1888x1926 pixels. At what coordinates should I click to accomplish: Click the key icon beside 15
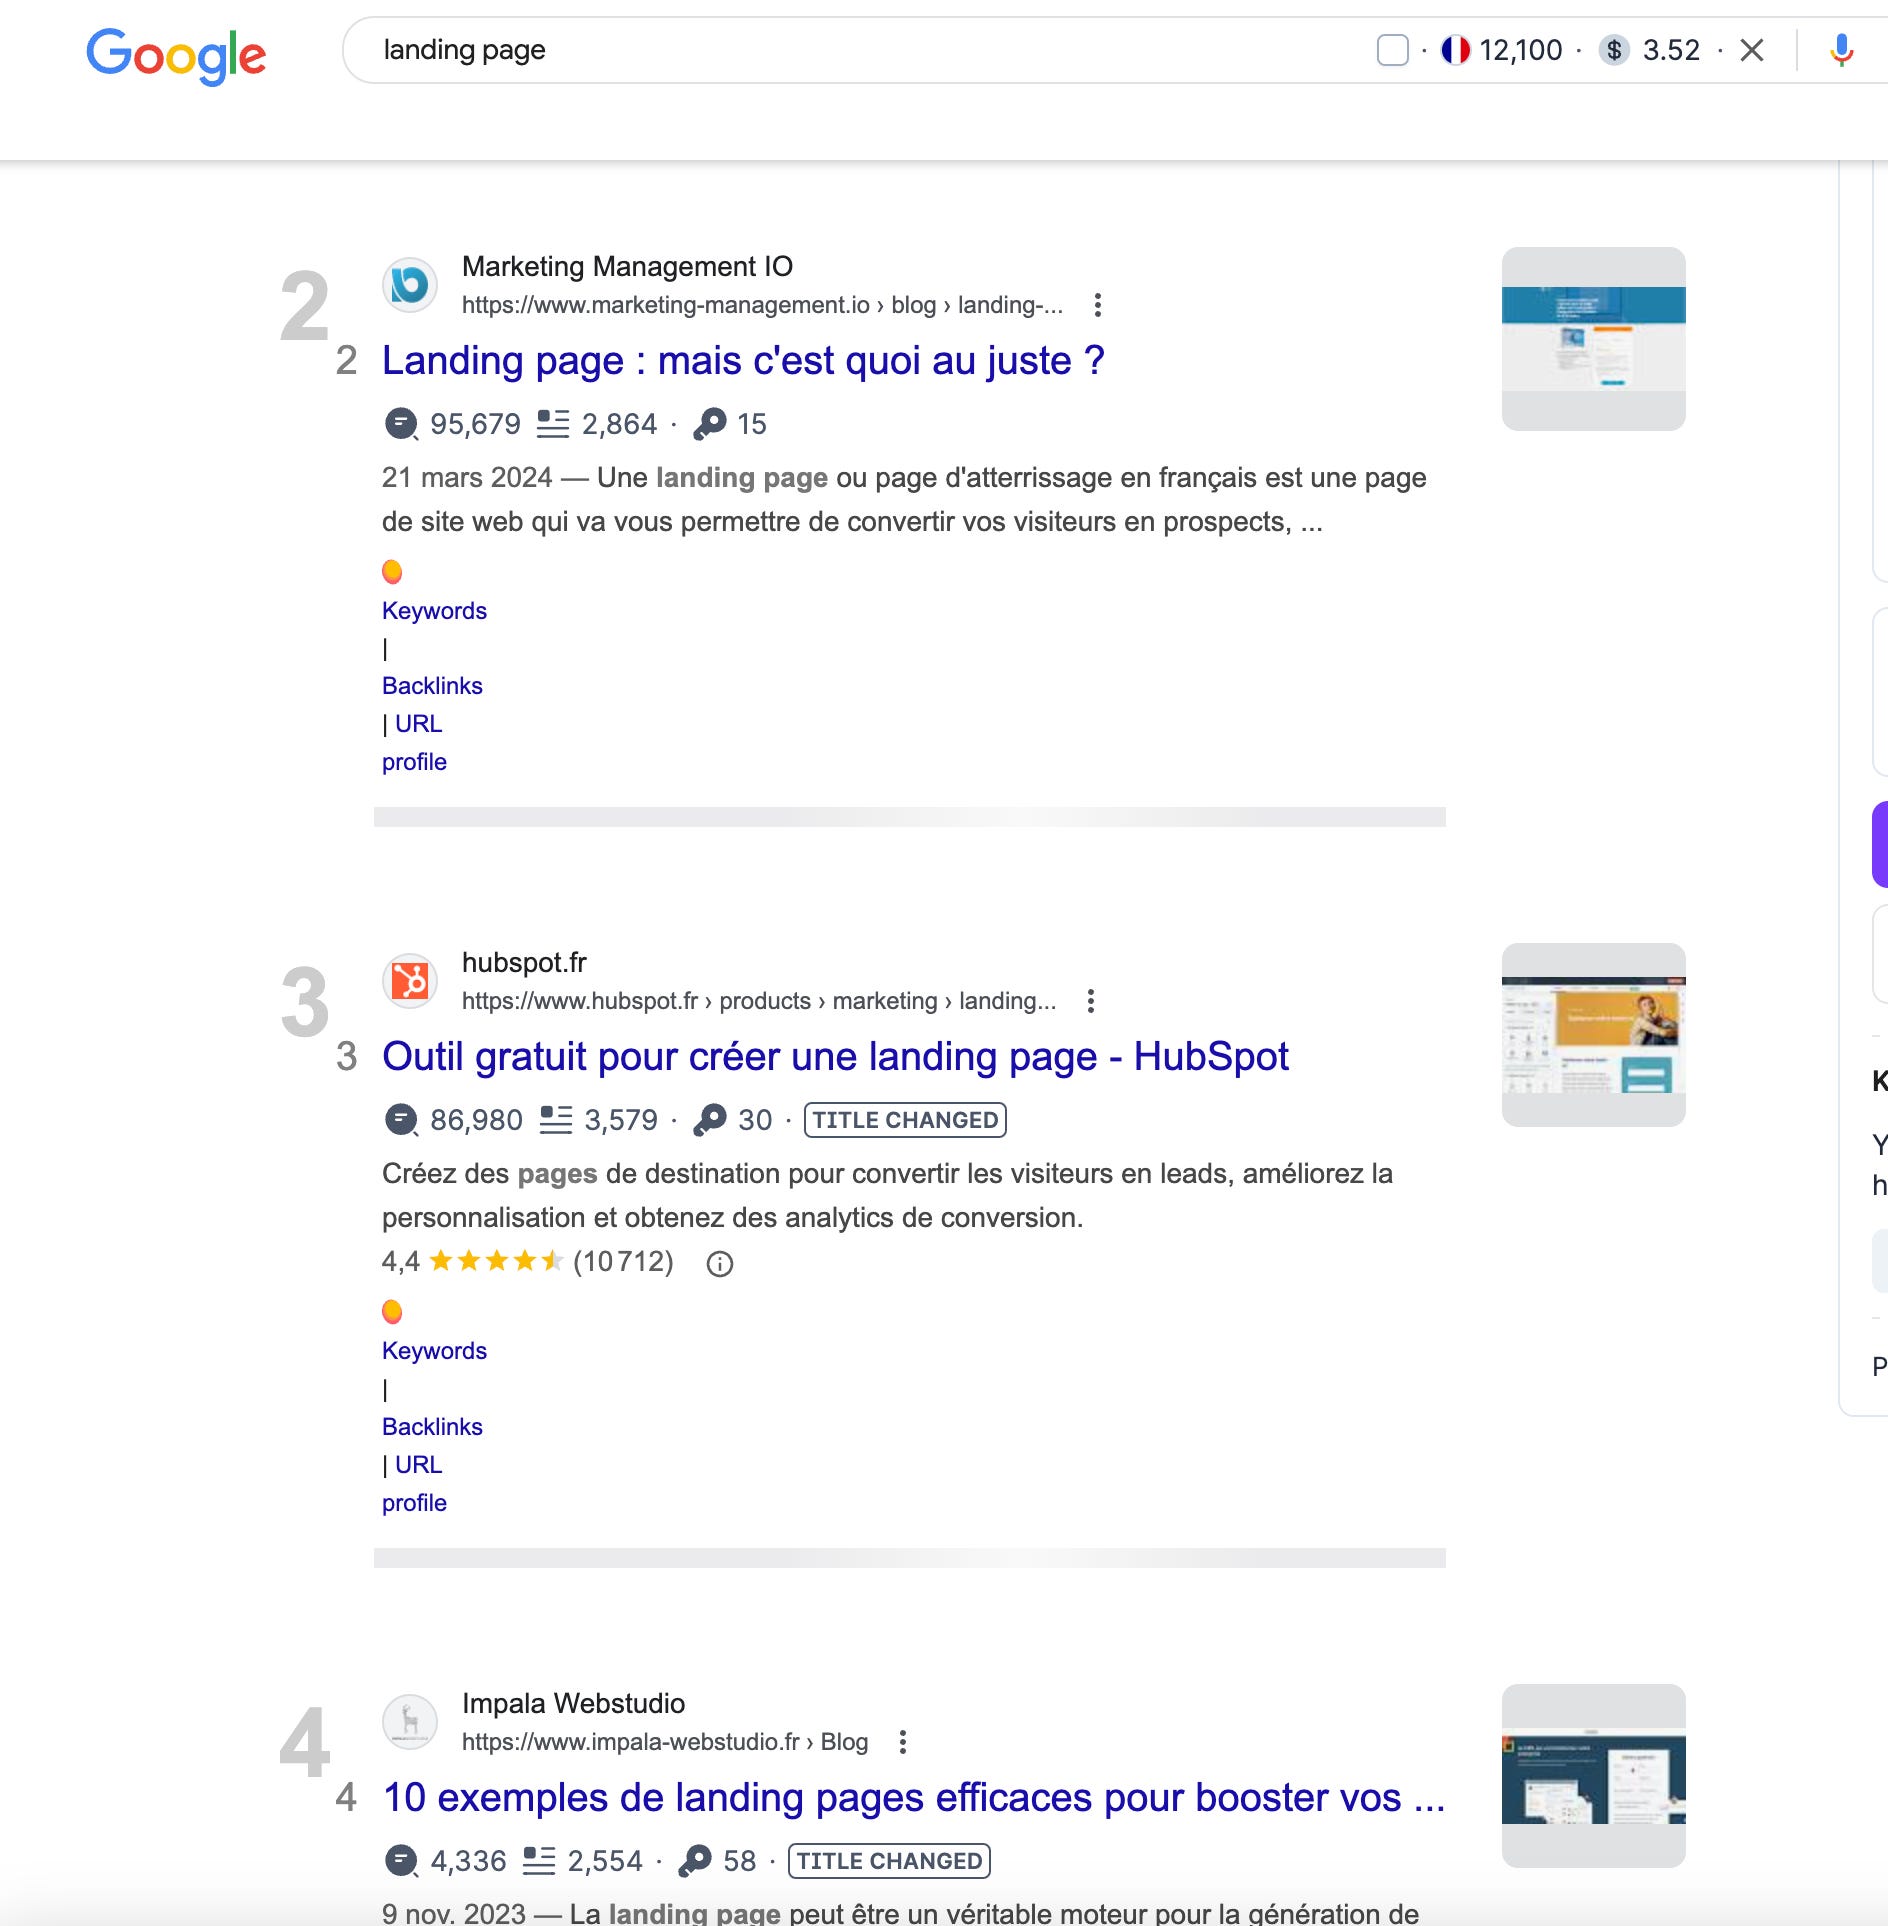710,424
